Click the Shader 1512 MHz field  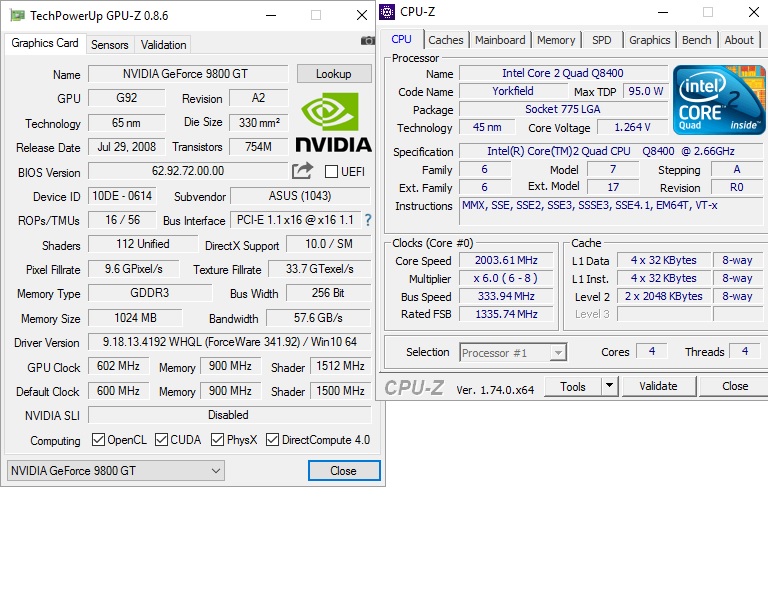340,366
